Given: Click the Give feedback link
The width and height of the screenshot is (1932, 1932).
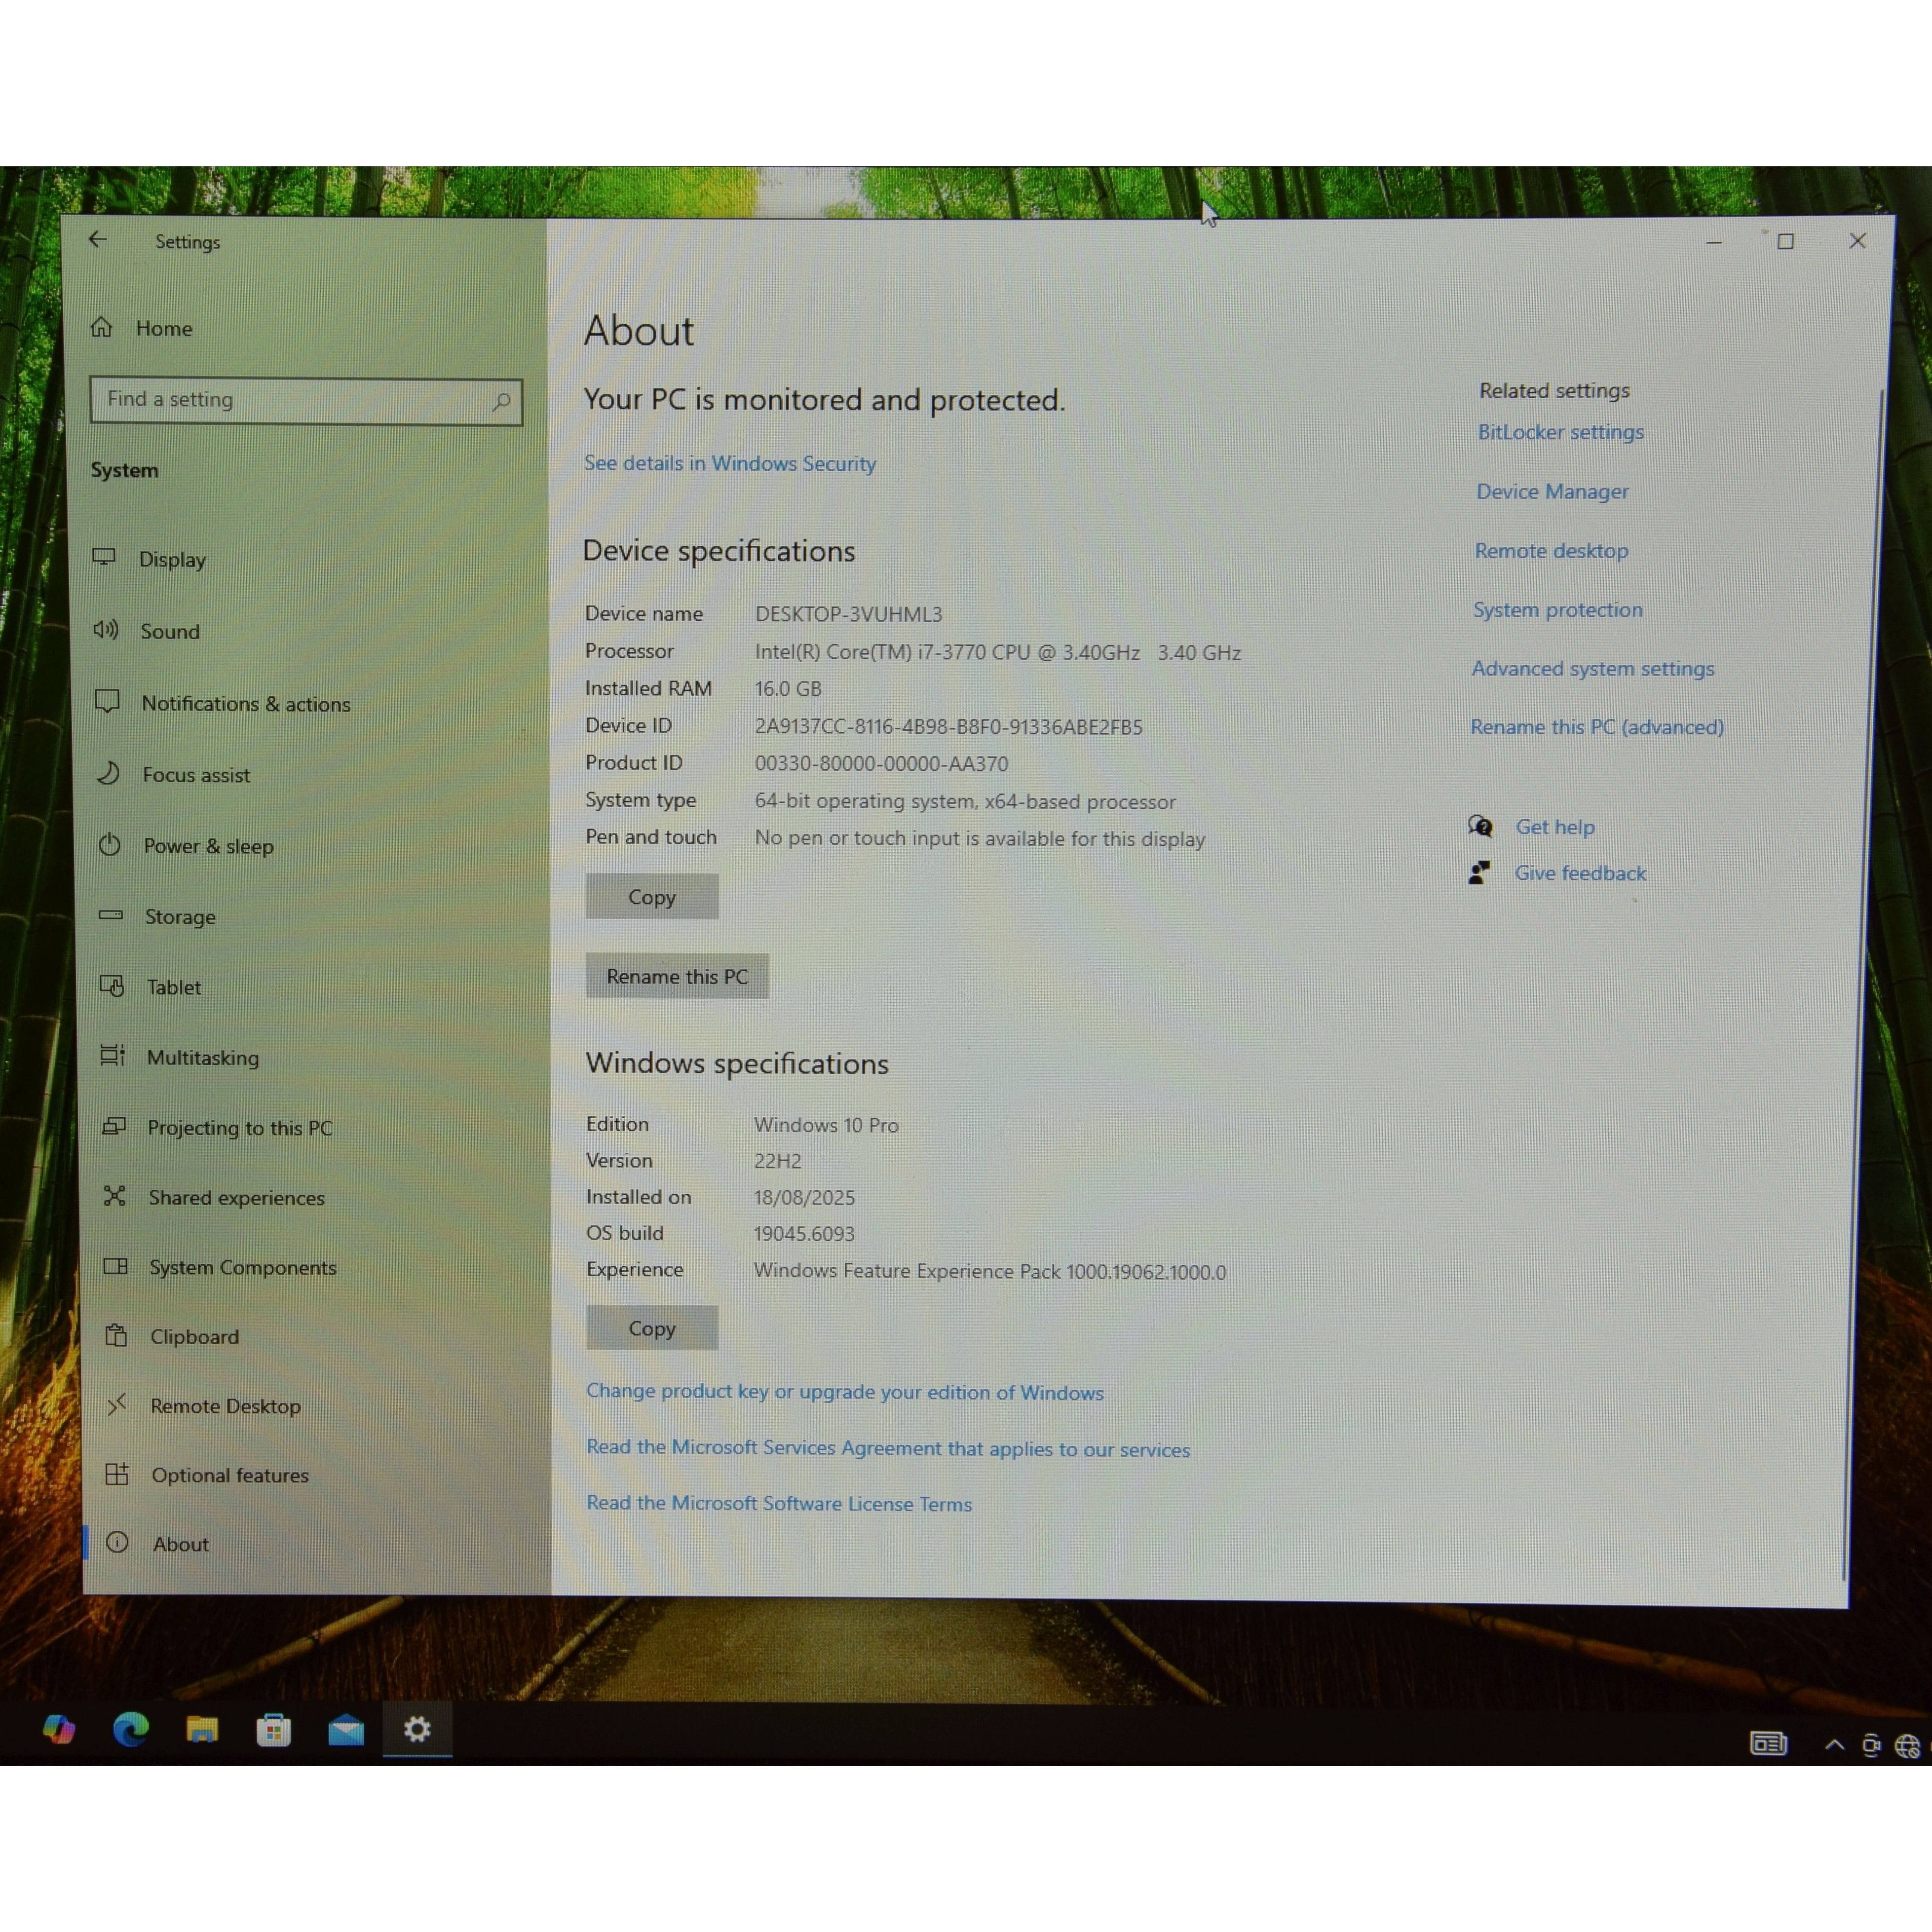Looking at the screenshot, I should tap(1580, 873).
